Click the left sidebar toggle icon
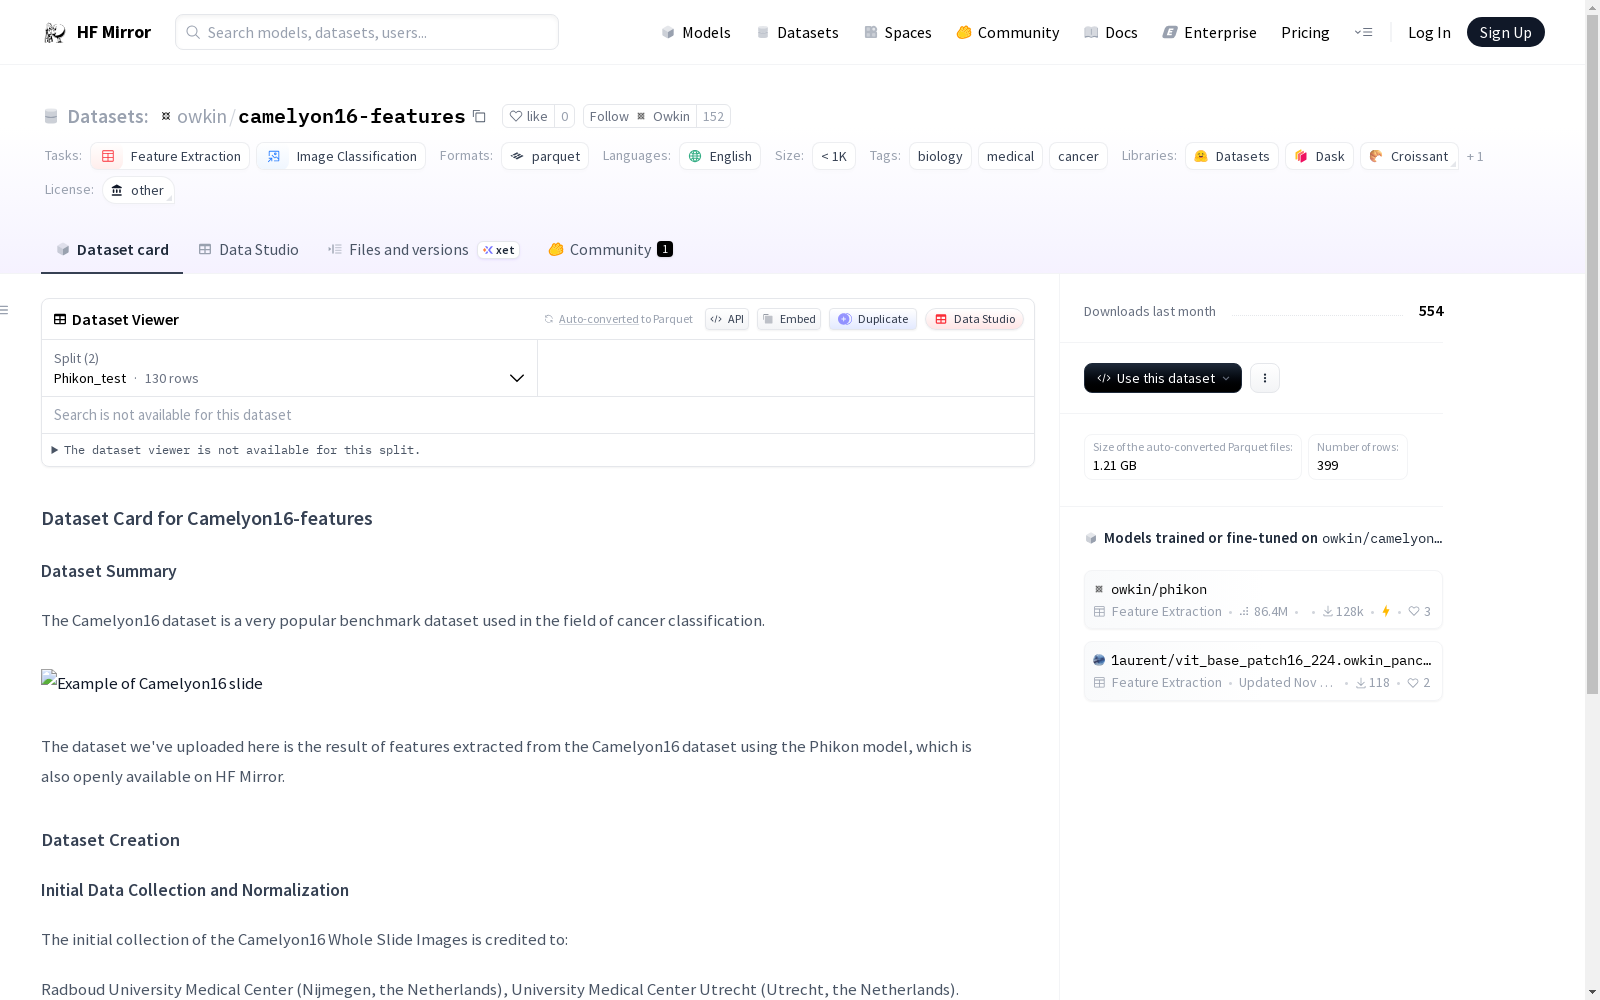The image size is (1600, 1000). tap(5, 310)
